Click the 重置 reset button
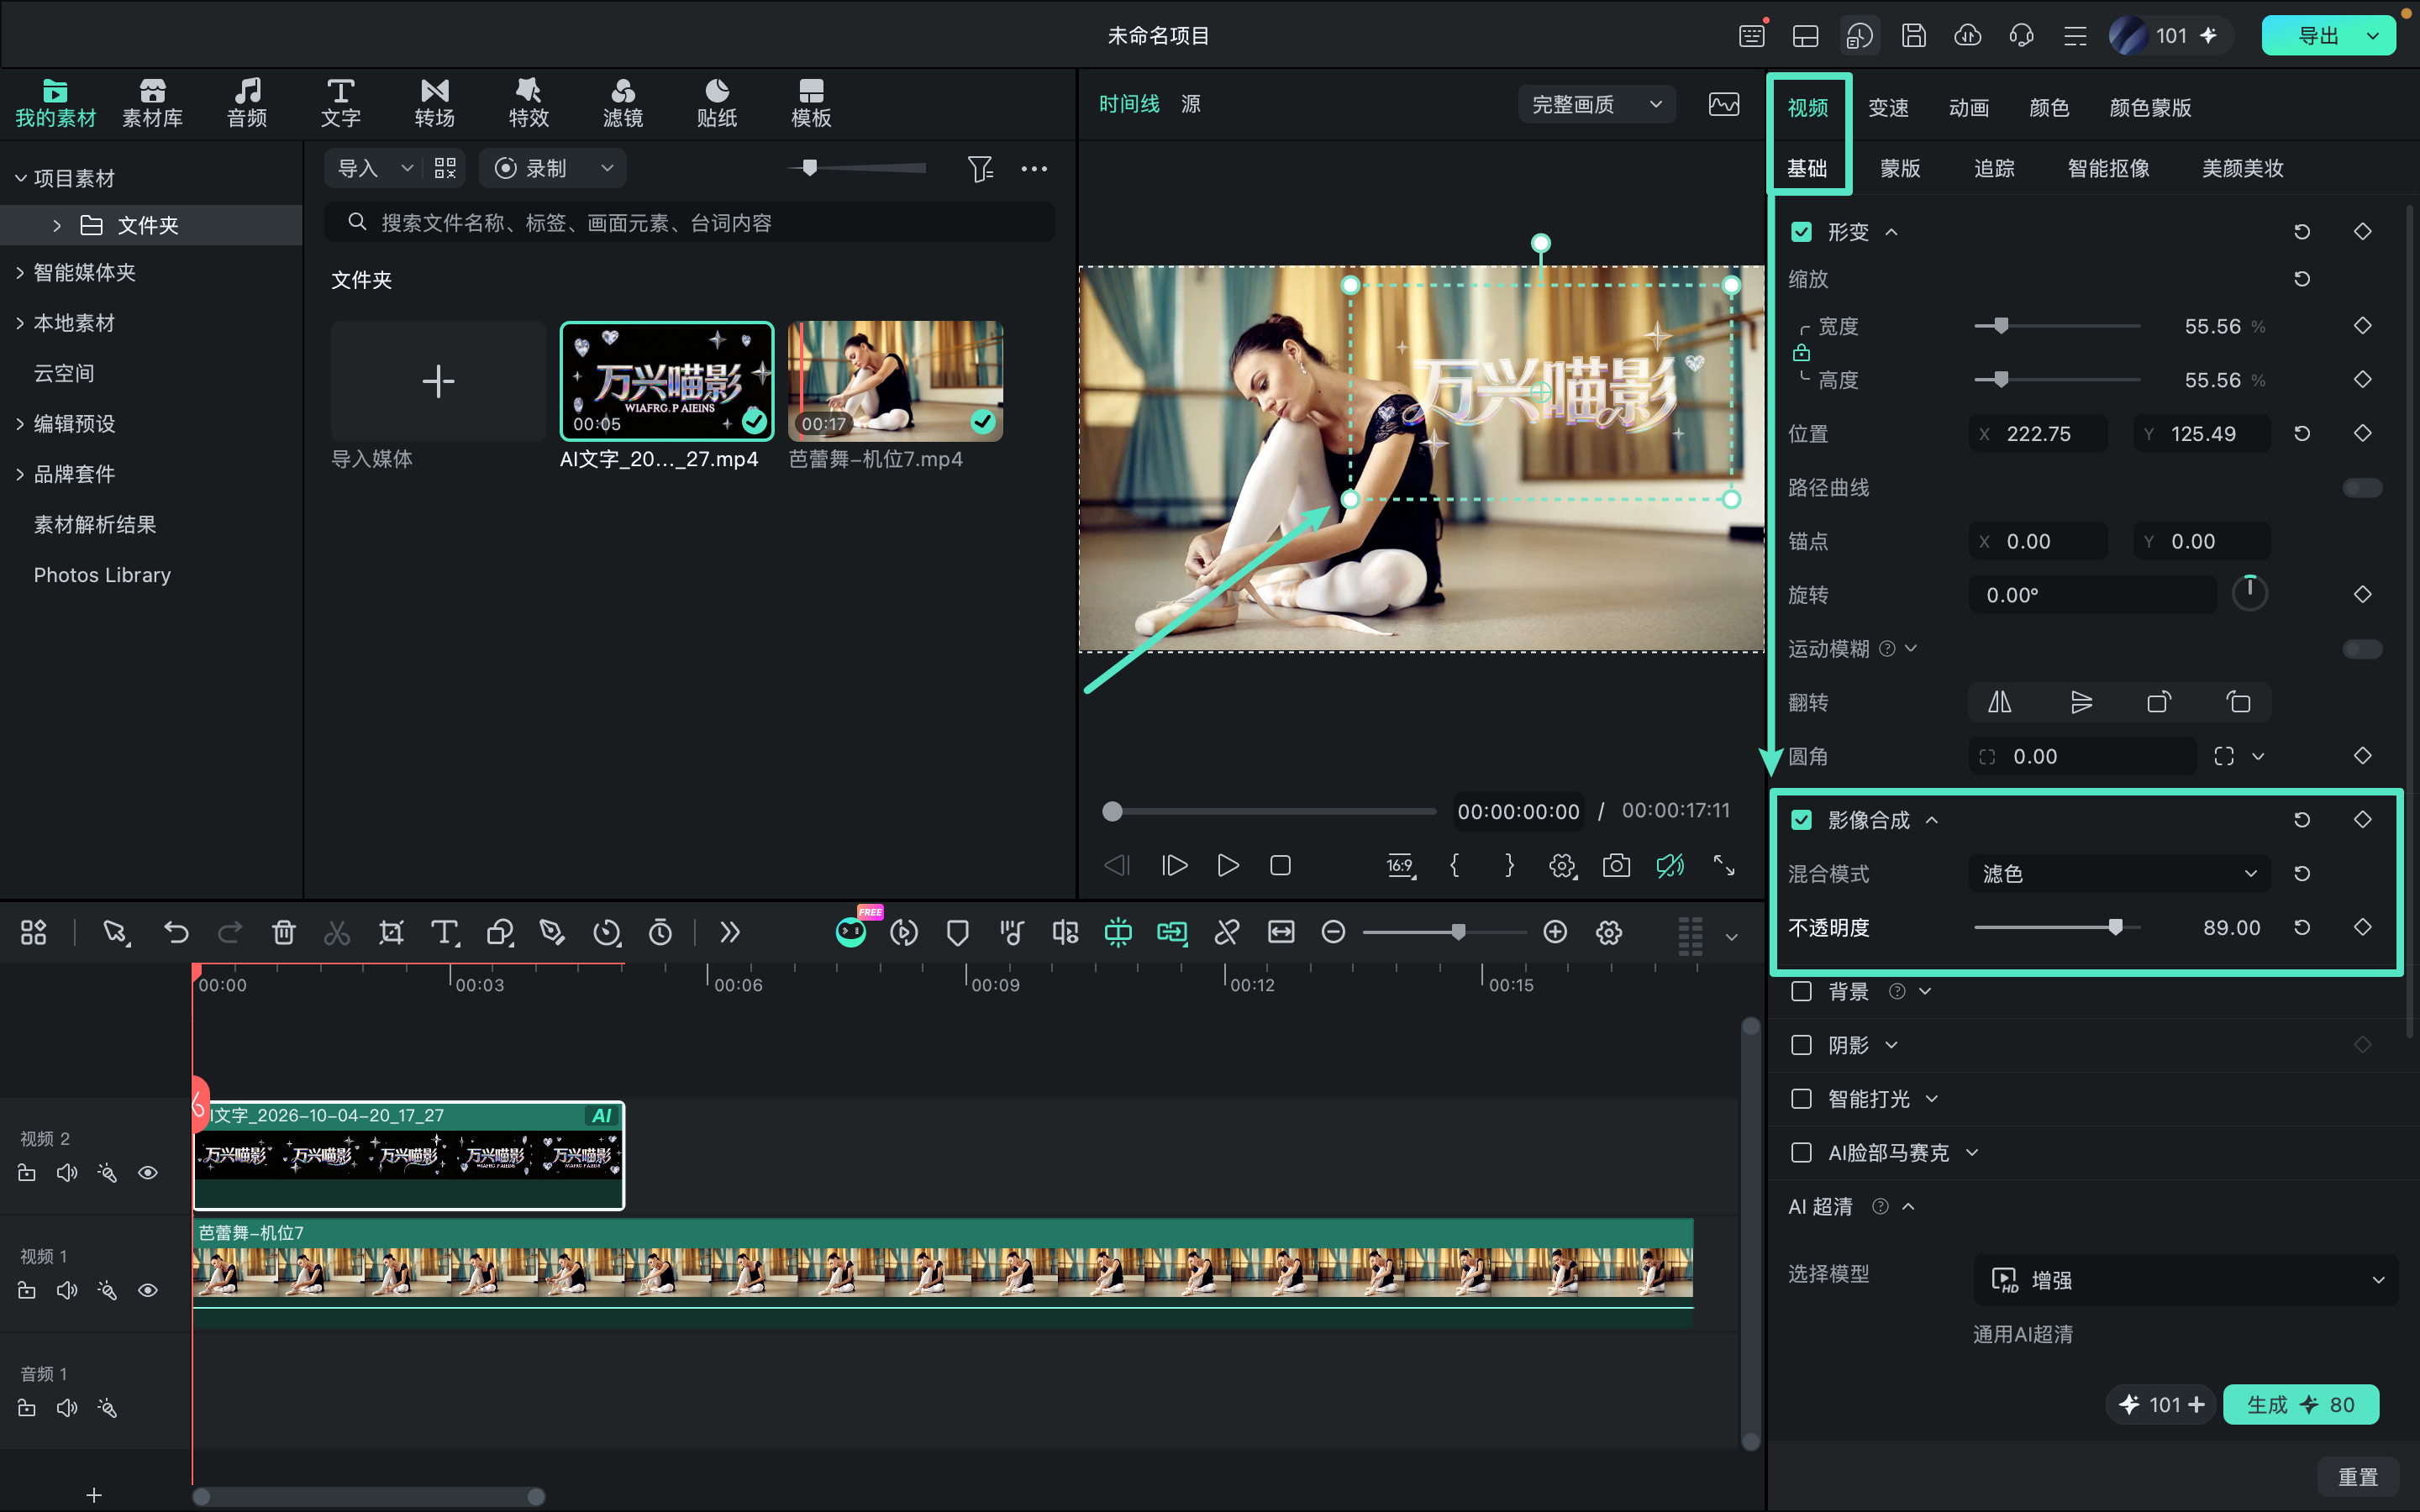Image resolution: width=2420 pixels, height=1512 pixels. coord(2357,1476)
